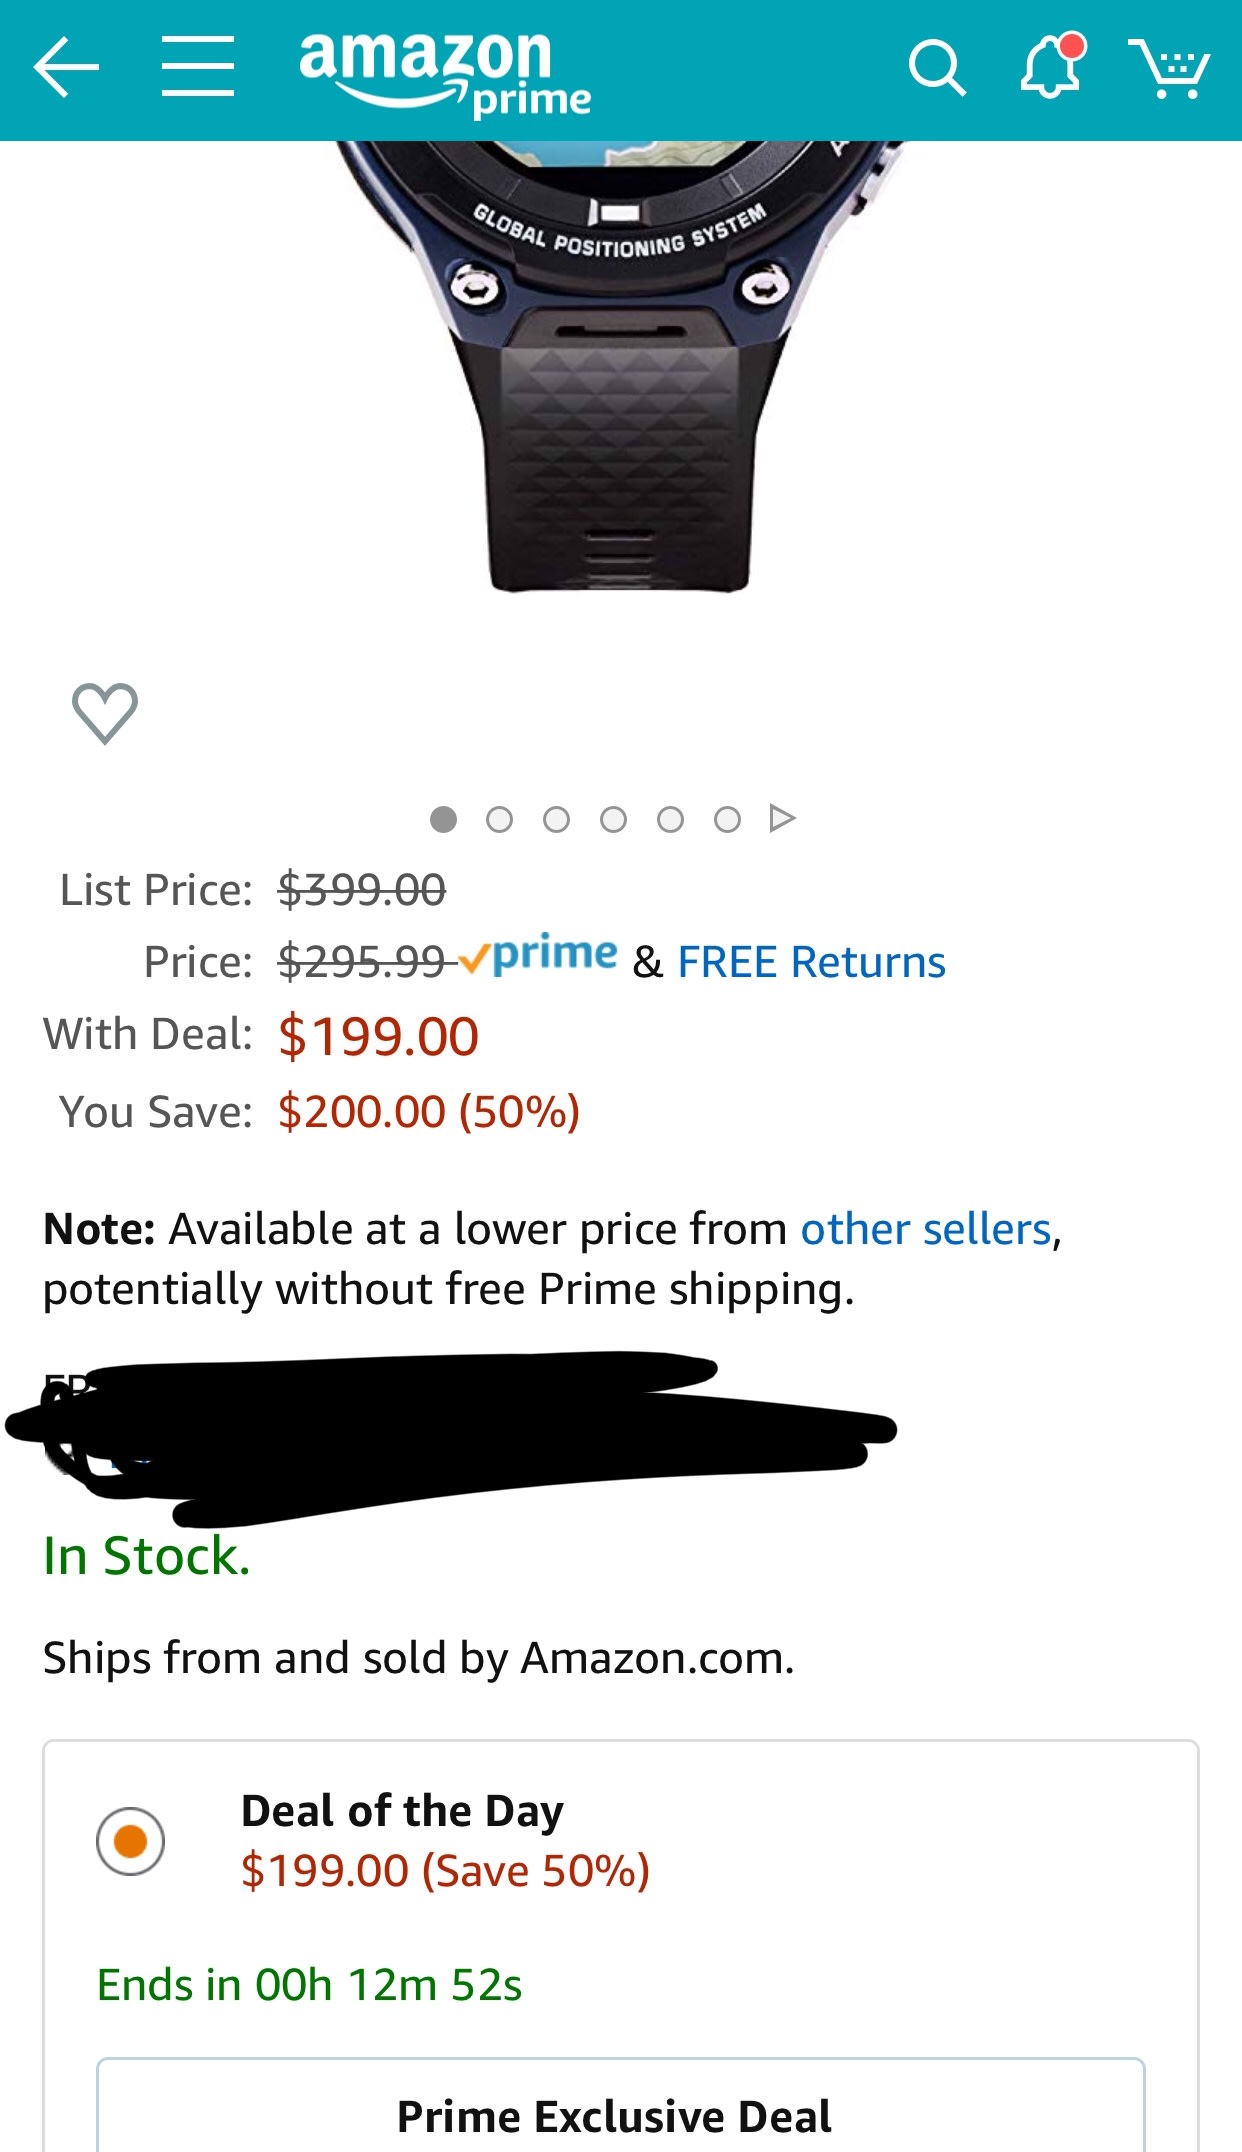Open the search magnifier icon

coord(936,68)
